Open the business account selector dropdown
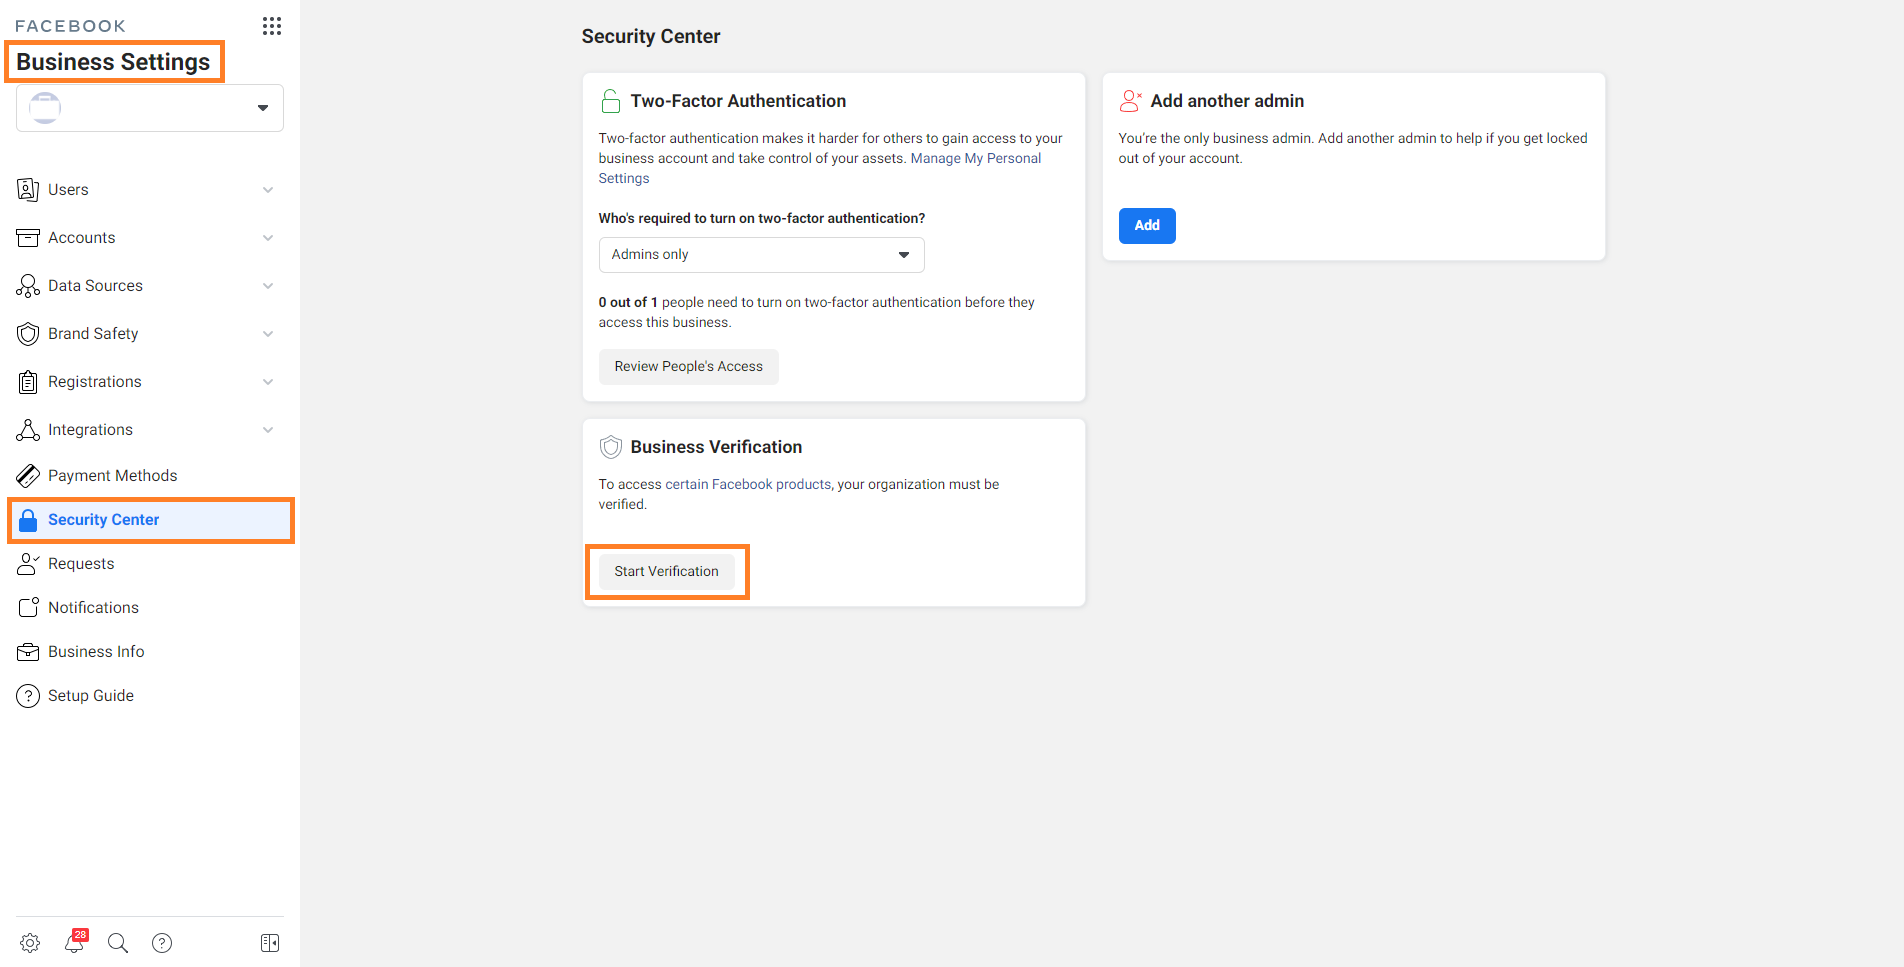Image resolution: width=1904 pixels, height=967 pixels. pos(150,108)
